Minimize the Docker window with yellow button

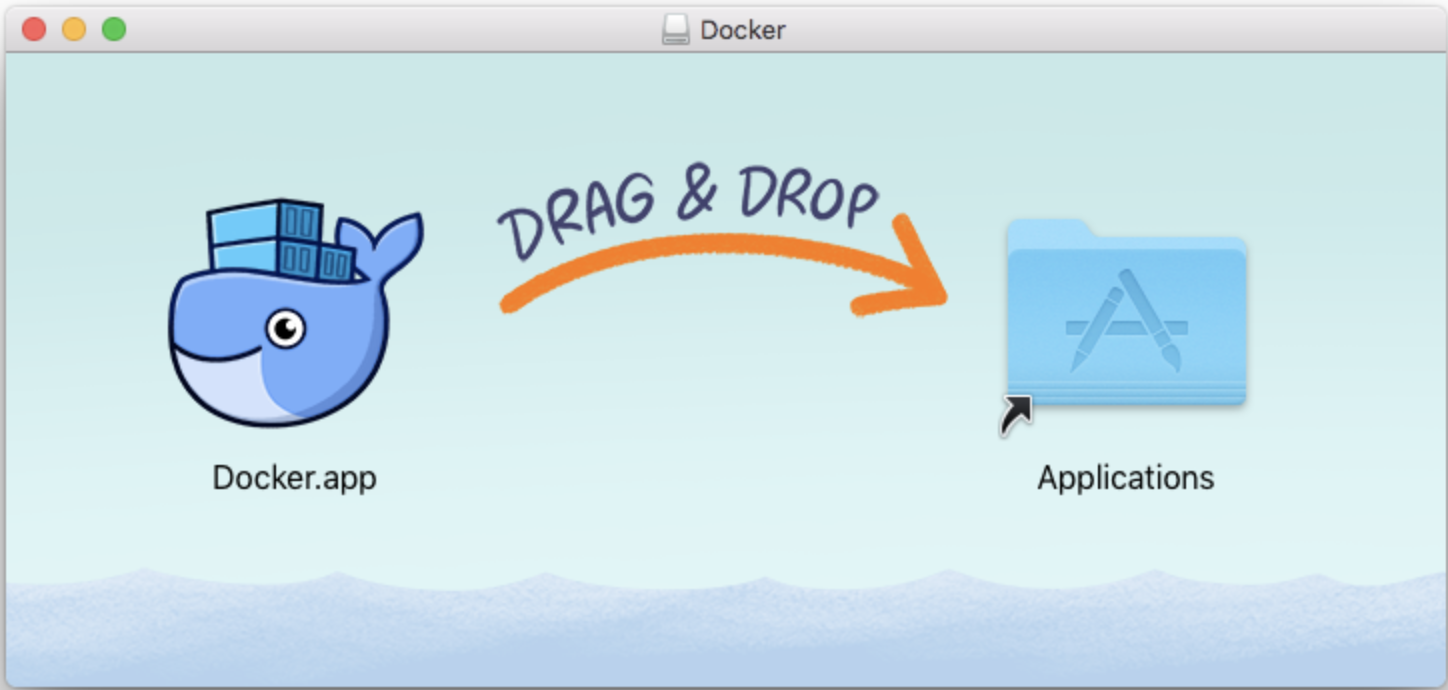(74, 29)
